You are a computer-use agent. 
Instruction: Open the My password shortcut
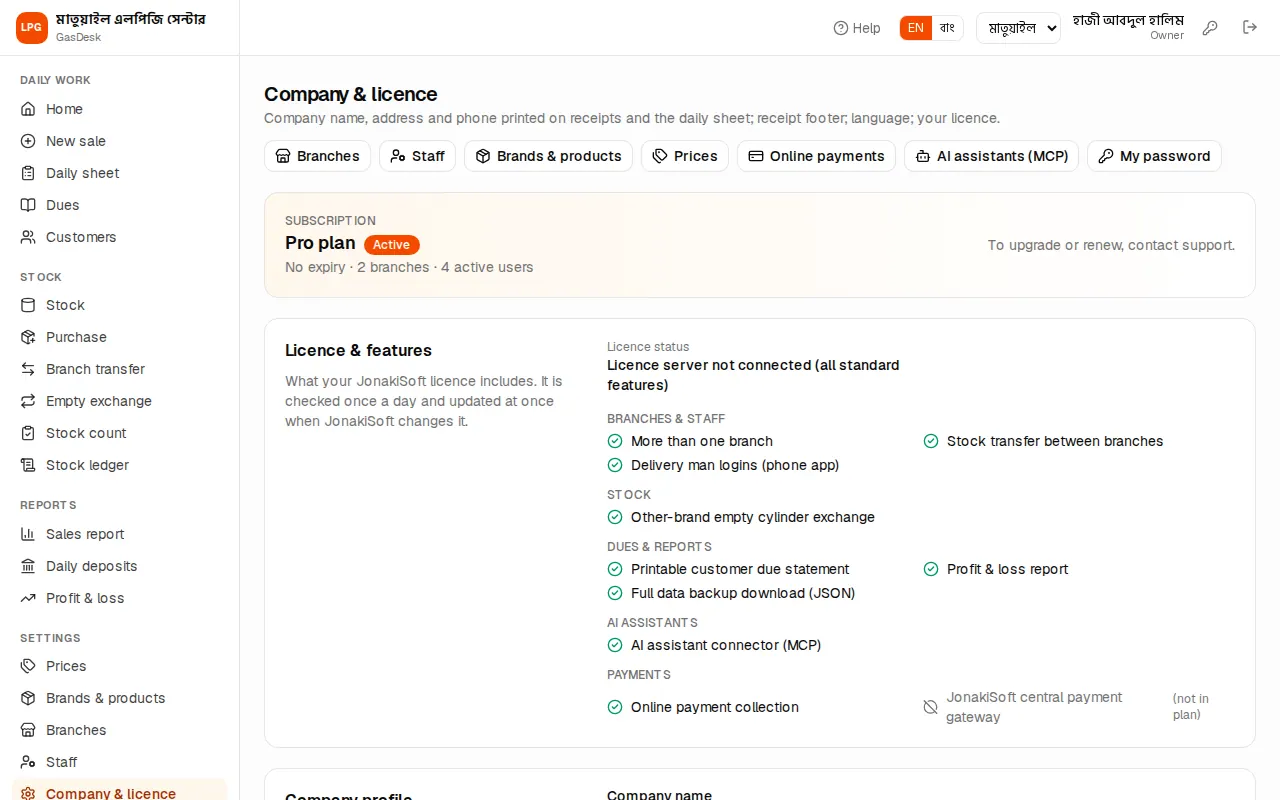tap(1154, 156)
